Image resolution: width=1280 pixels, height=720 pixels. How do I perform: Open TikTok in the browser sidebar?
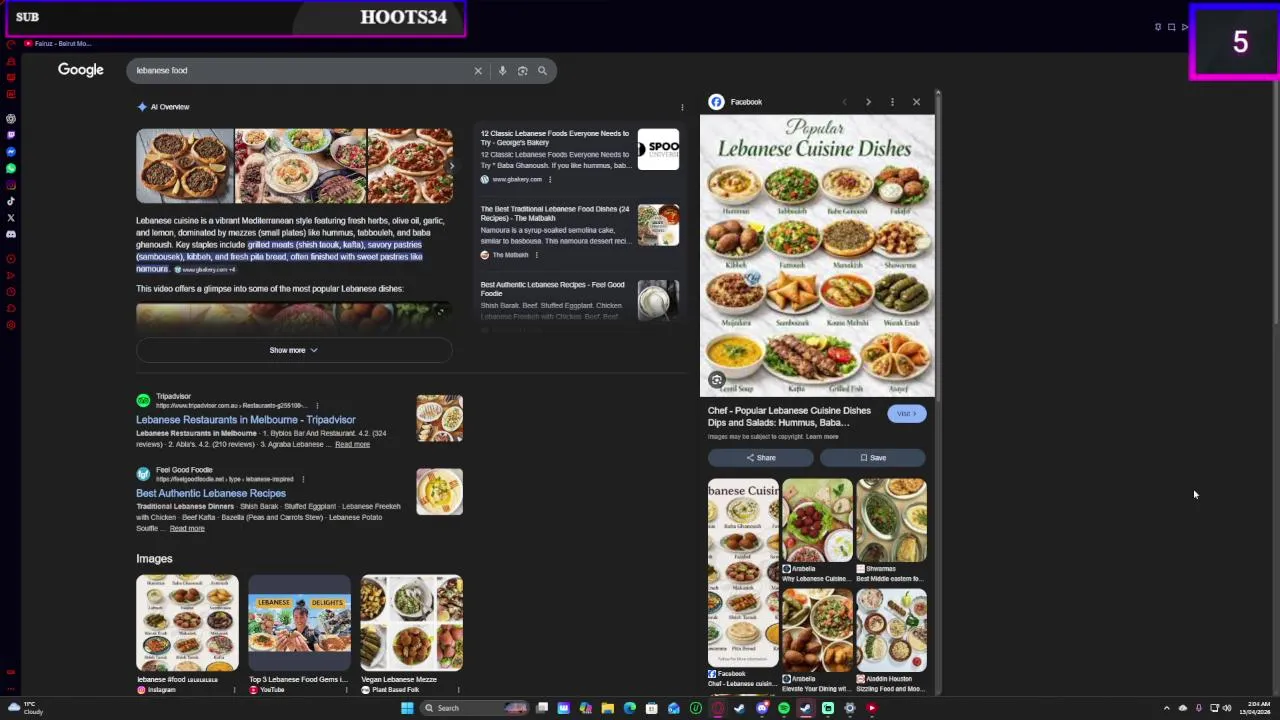click(x=11, y=201)
